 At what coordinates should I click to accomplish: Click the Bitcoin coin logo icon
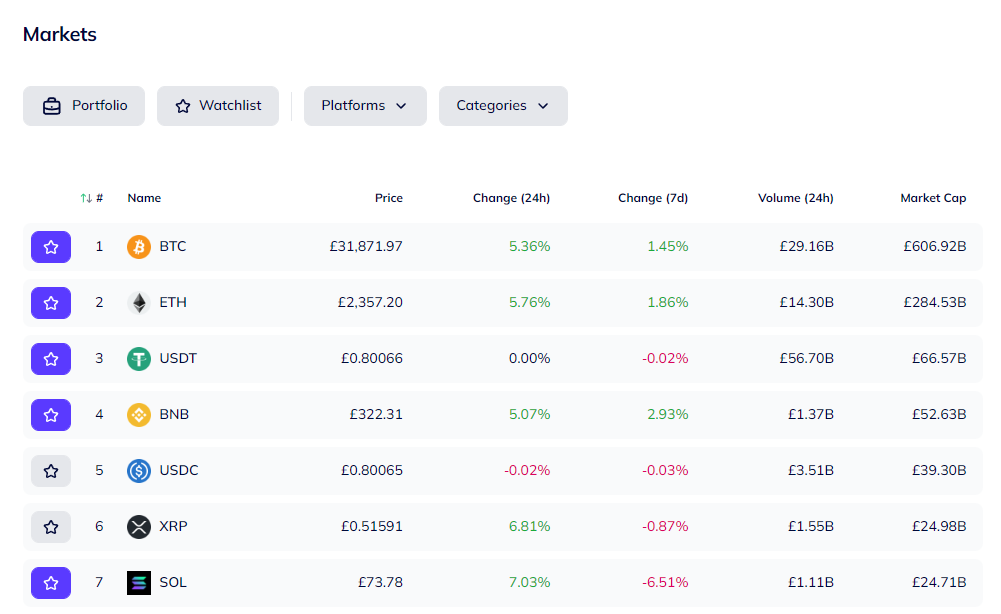139,246
